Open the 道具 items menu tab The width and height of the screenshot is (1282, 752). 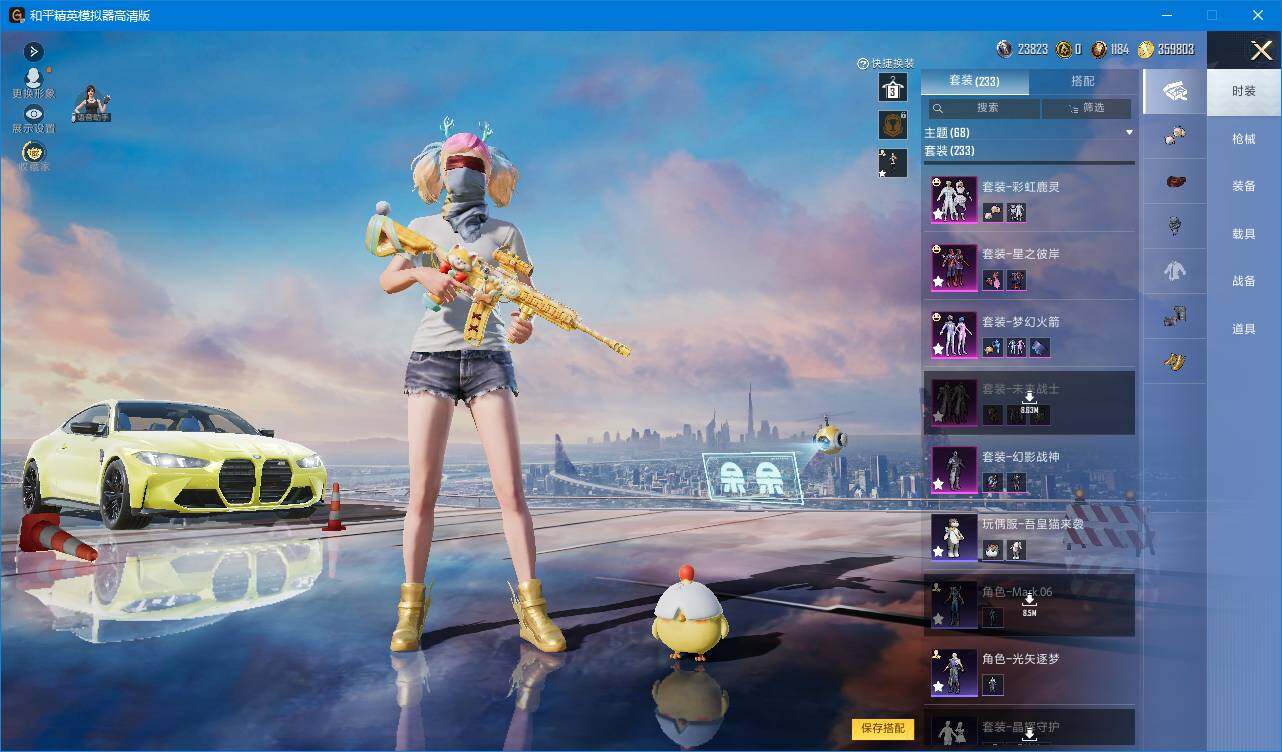coord(1243,329)
